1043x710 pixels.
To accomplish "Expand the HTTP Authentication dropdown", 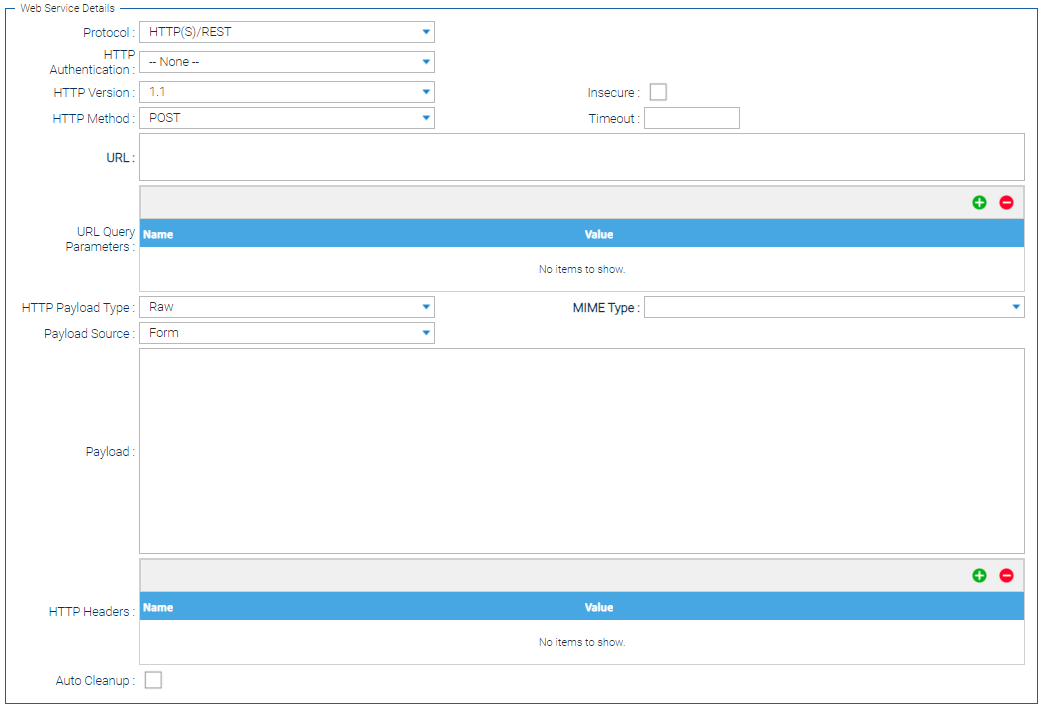I will point(286,62).
